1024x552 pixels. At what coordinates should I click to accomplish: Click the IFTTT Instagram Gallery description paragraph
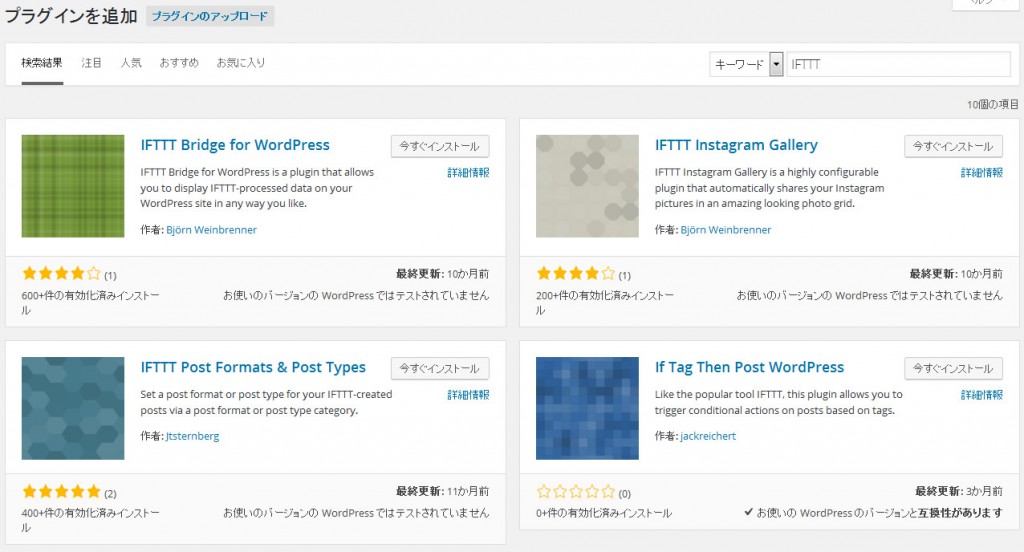(x=769, y=188)
